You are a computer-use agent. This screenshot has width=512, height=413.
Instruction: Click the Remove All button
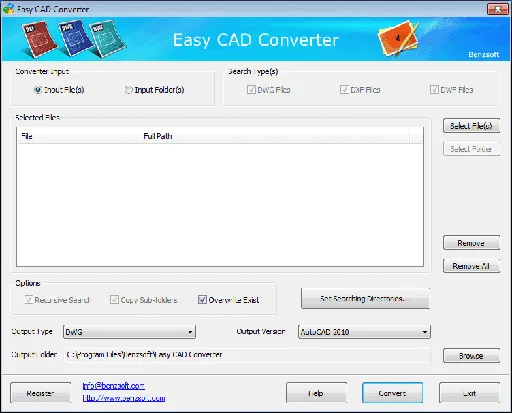pos(471,266)
